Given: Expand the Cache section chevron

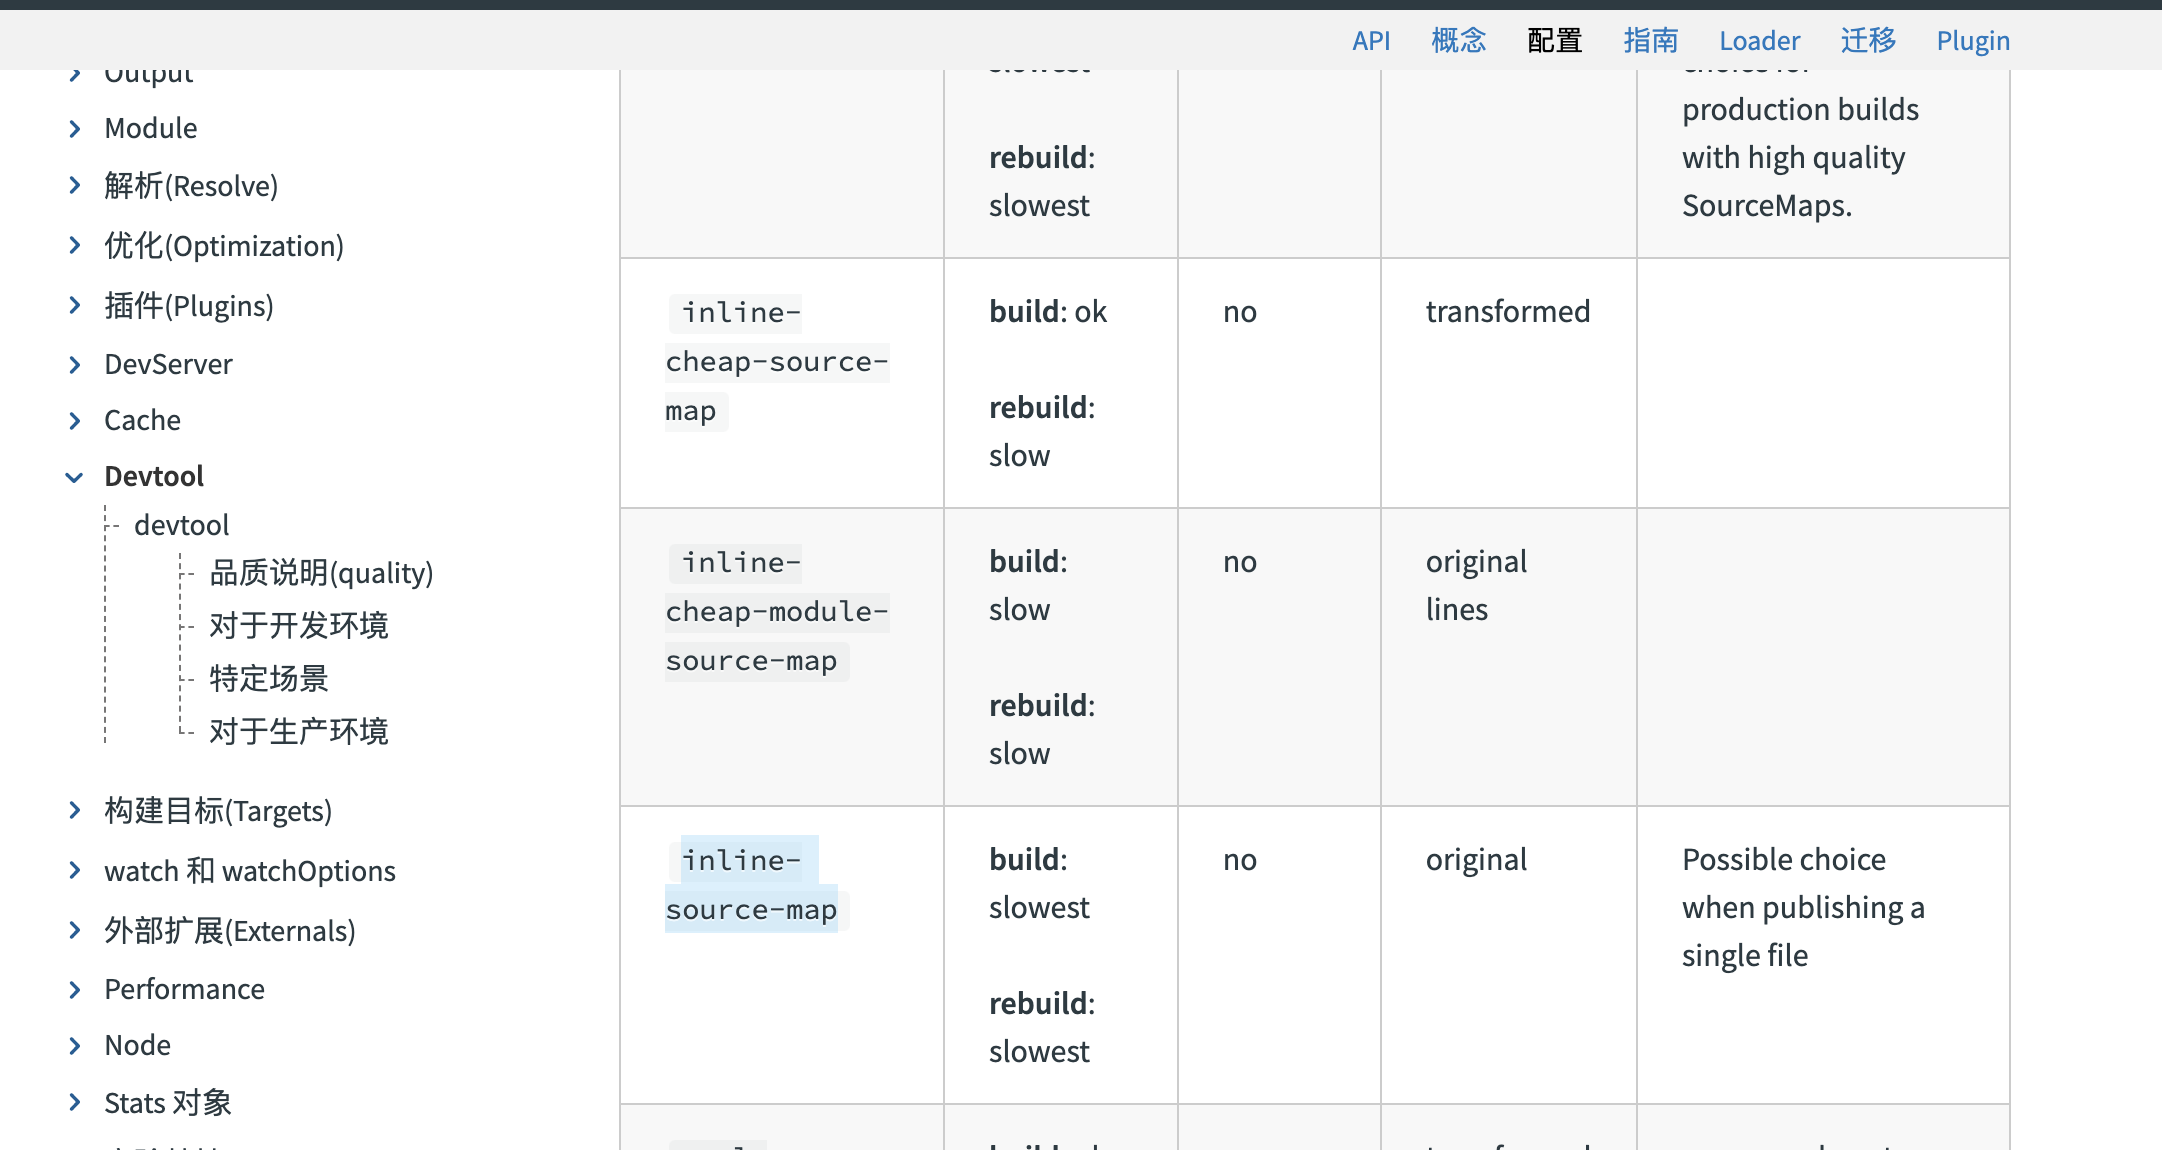Looking at the screenshot, I should 75,421.
